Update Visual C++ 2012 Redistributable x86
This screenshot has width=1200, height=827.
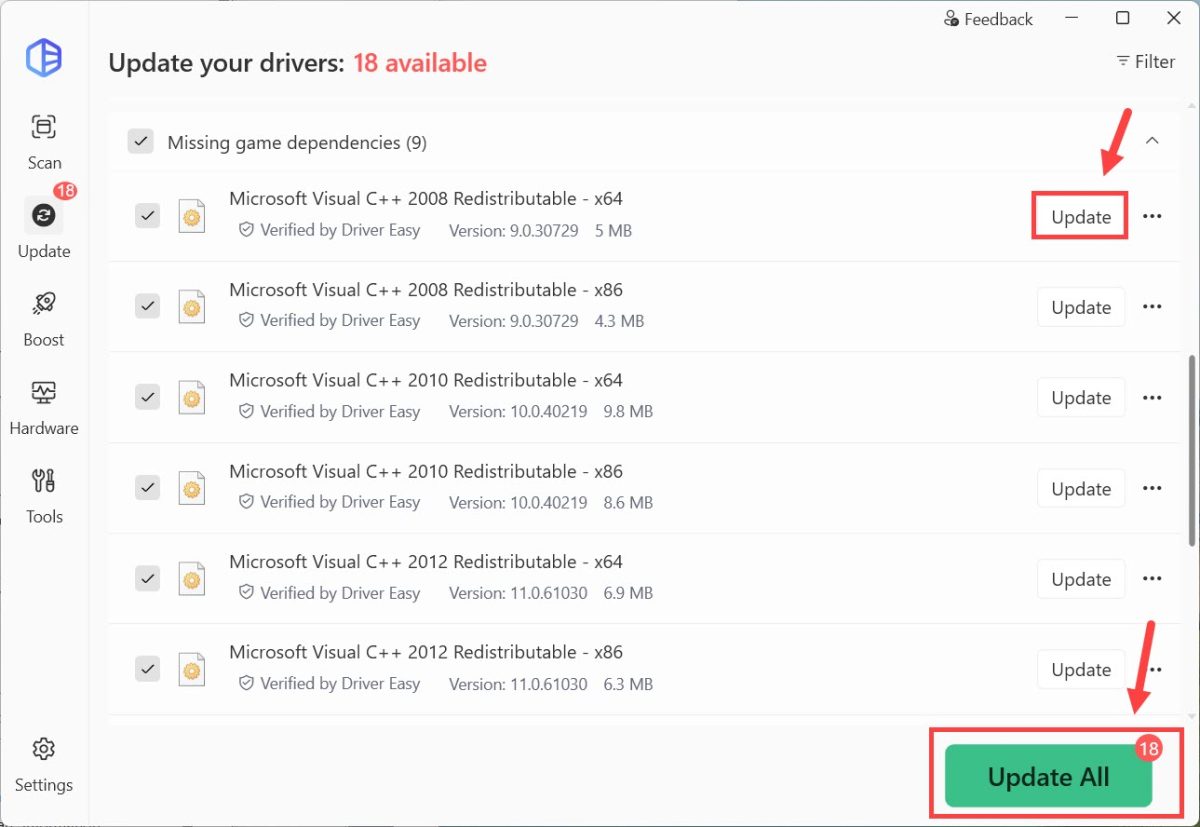tap(1081, 669)
